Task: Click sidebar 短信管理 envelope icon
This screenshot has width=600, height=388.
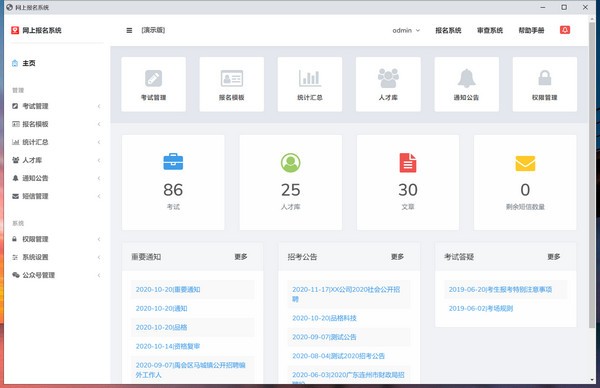Action: coord(15,196)
